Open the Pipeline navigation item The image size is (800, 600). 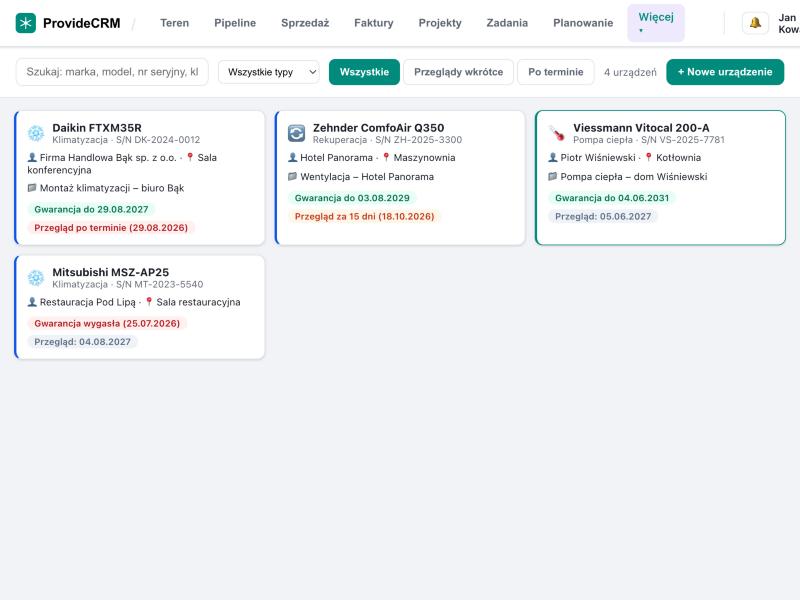tap(235, 23)
